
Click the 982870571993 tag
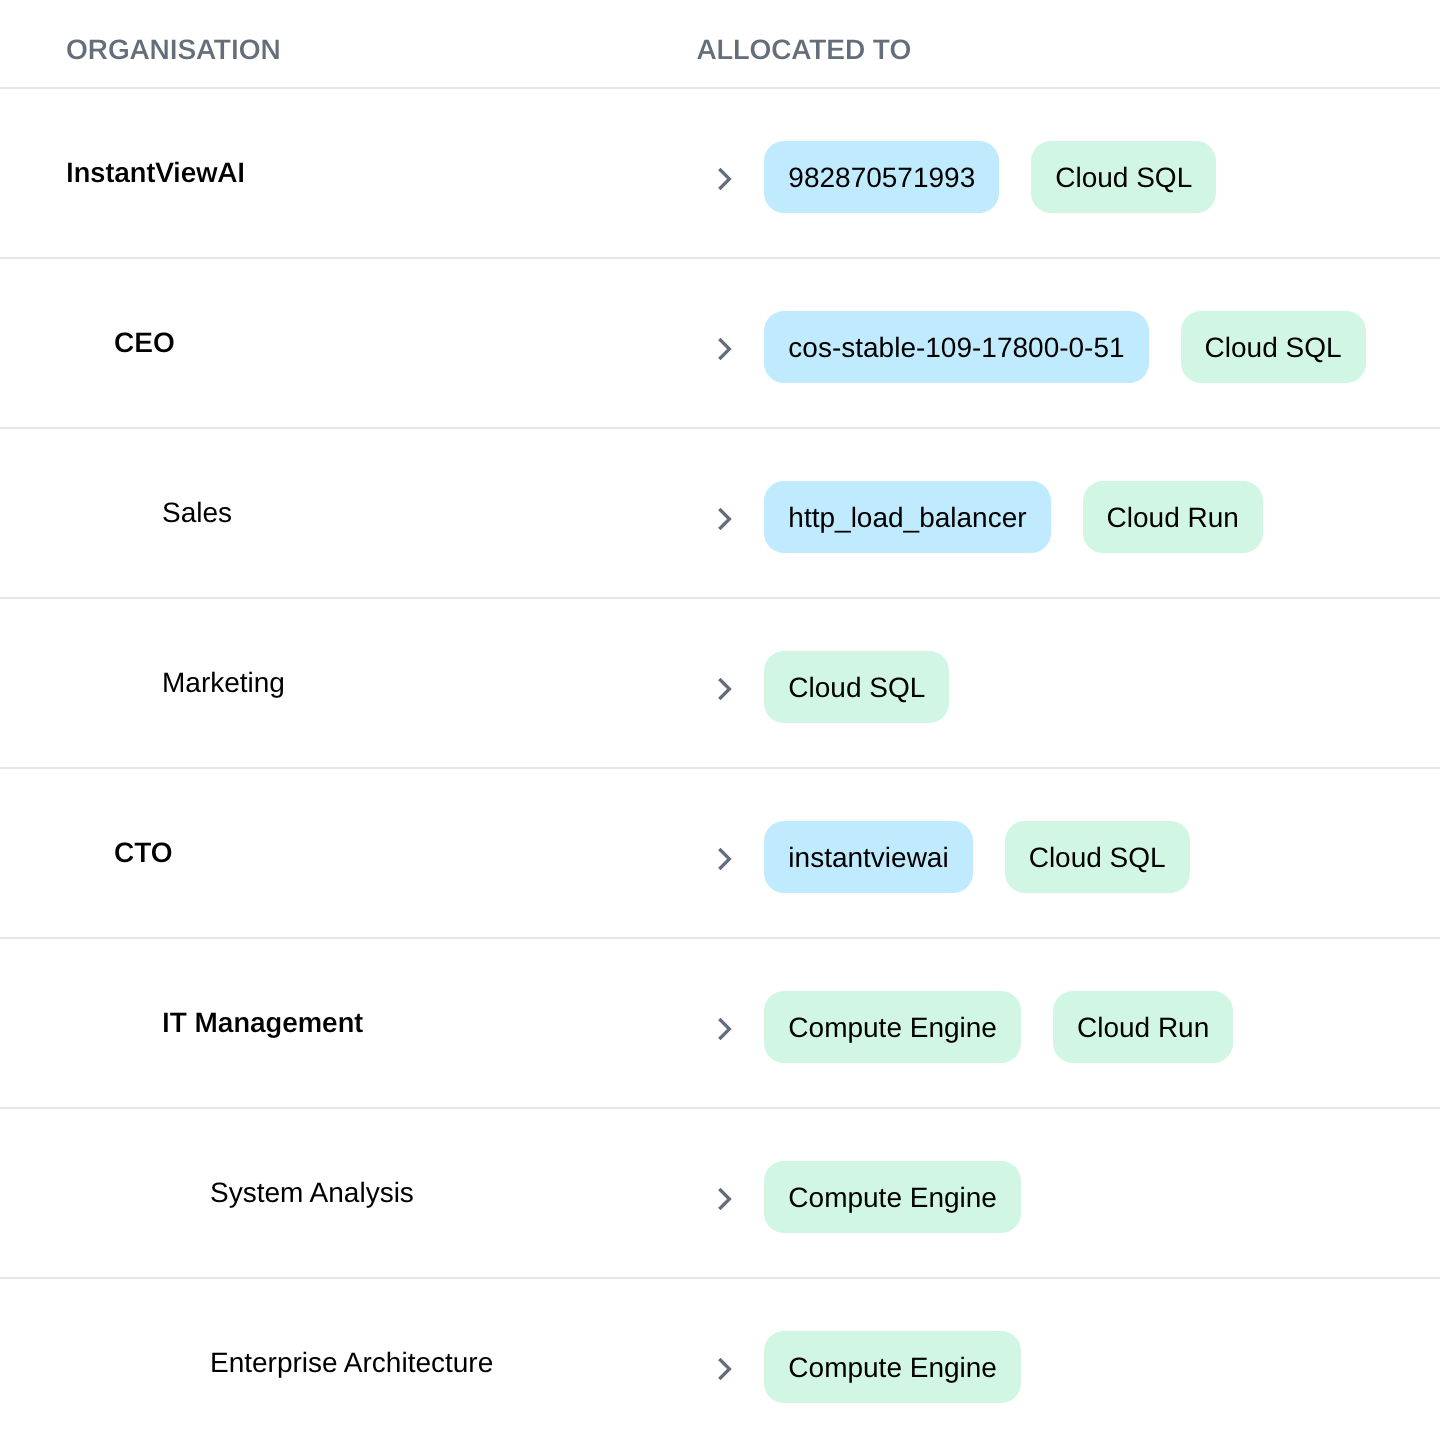[881, 177]
